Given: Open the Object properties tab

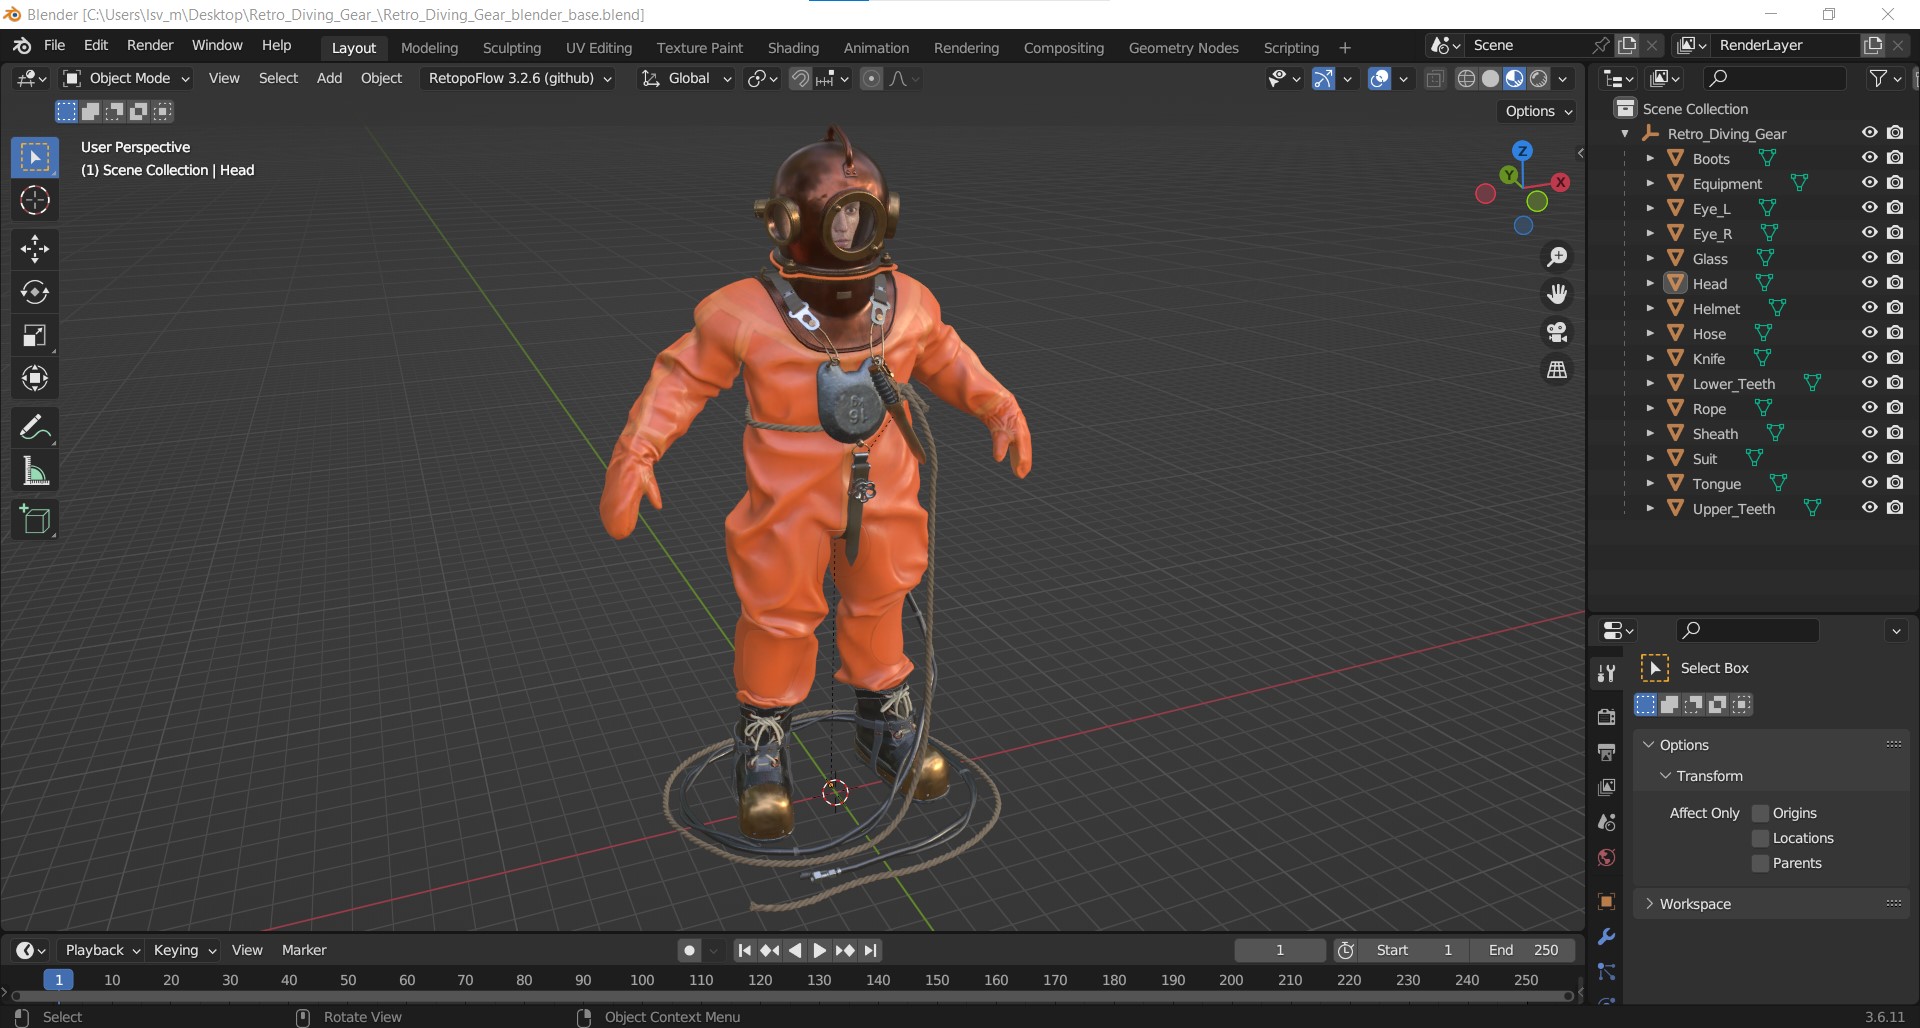Looking at the screenshot, I should click(x=1606, y=902).
